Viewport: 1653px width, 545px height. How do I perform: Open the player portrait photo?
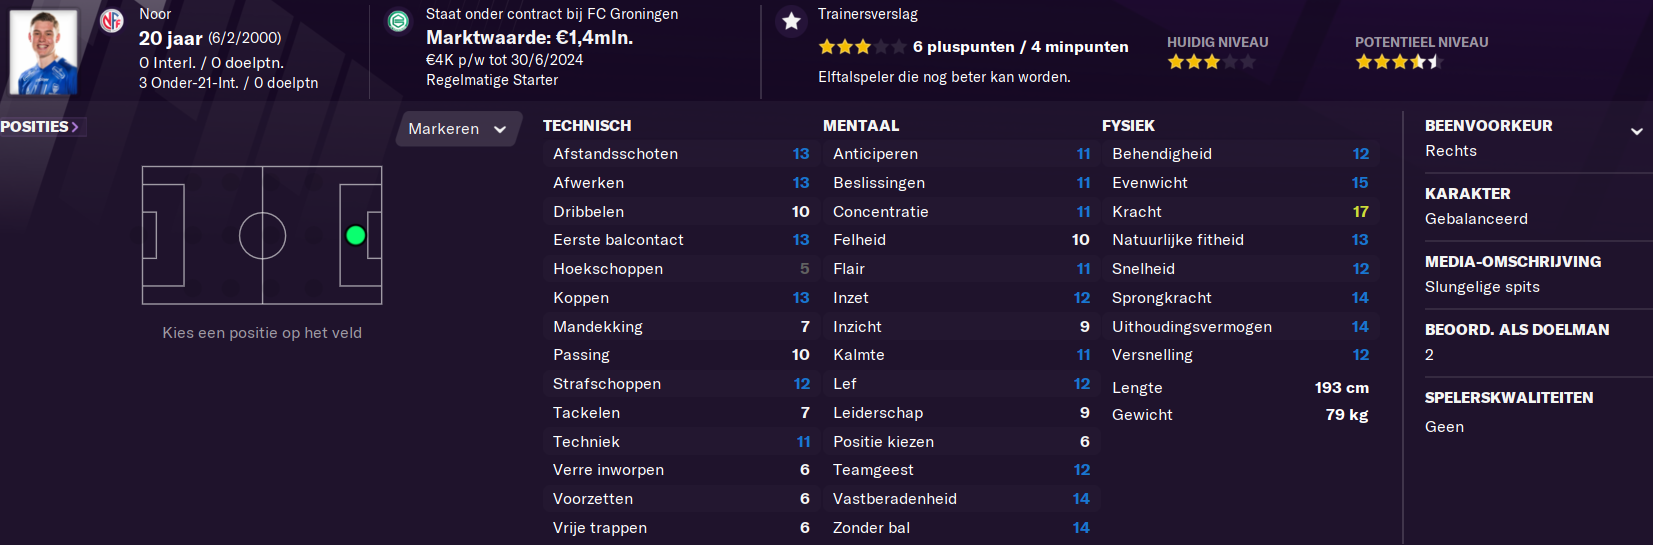(x=43, y=51)
